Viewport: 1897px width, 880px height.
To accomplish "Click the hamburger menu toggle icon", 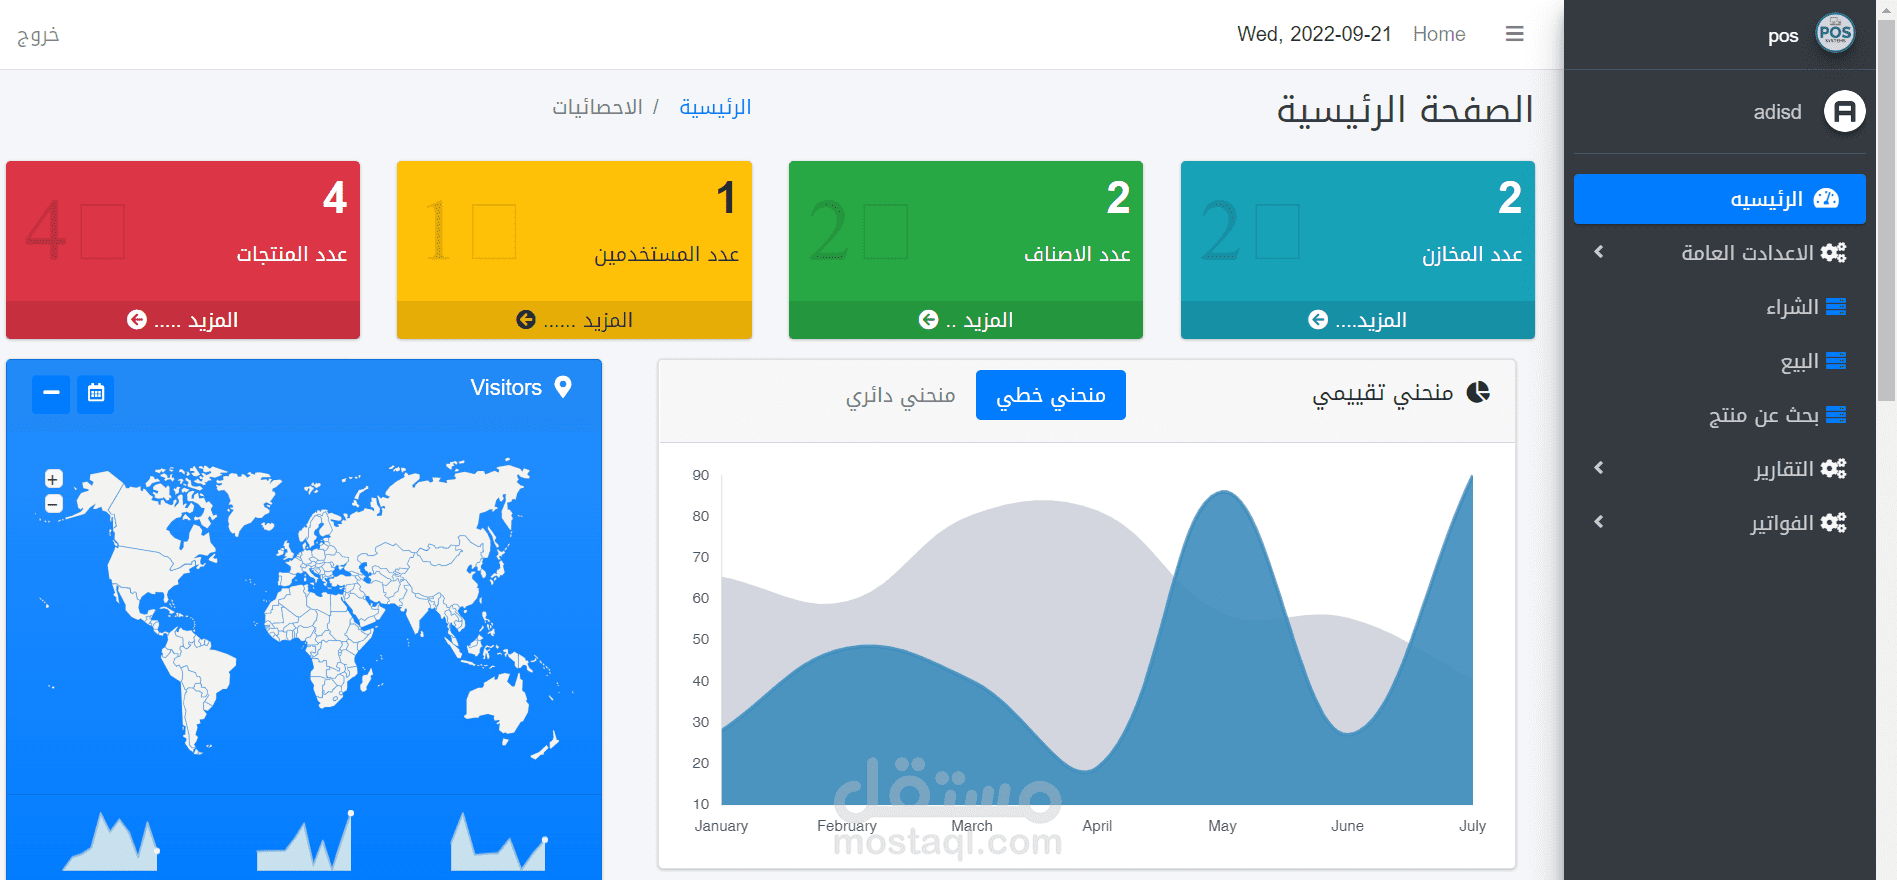I will 1514,34.
